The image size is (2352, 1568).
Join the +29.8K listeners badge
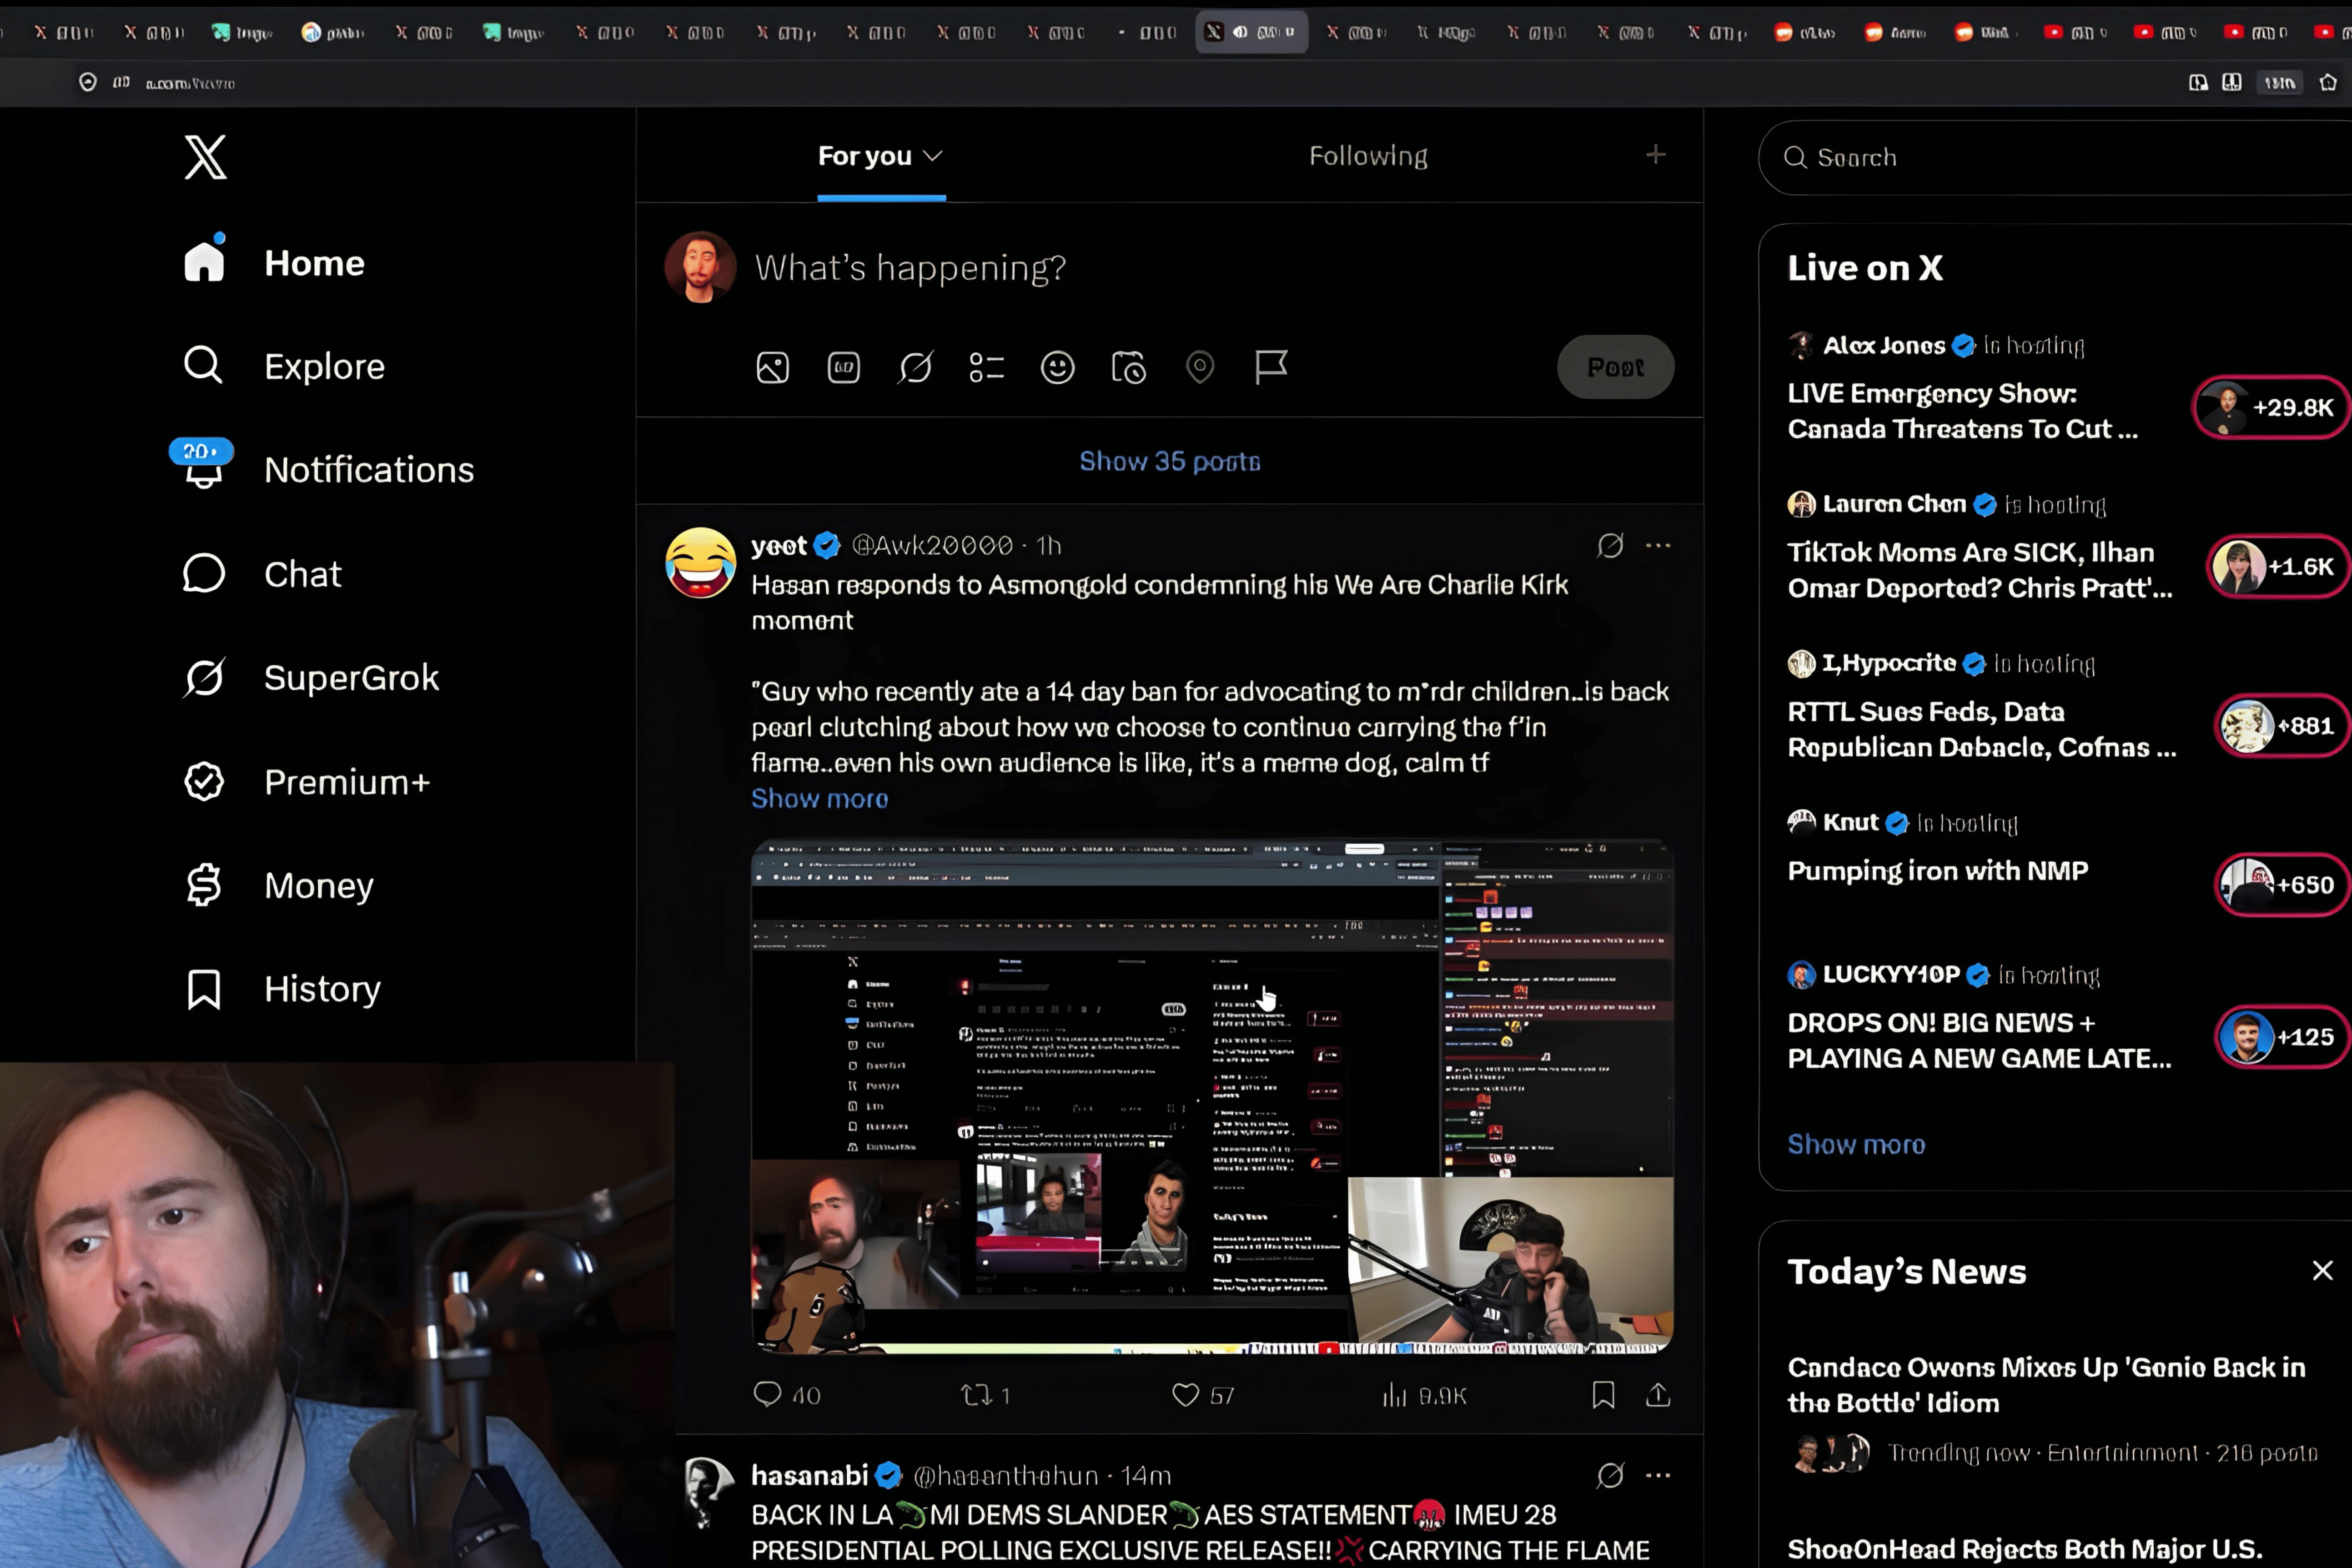[2271, 407]
